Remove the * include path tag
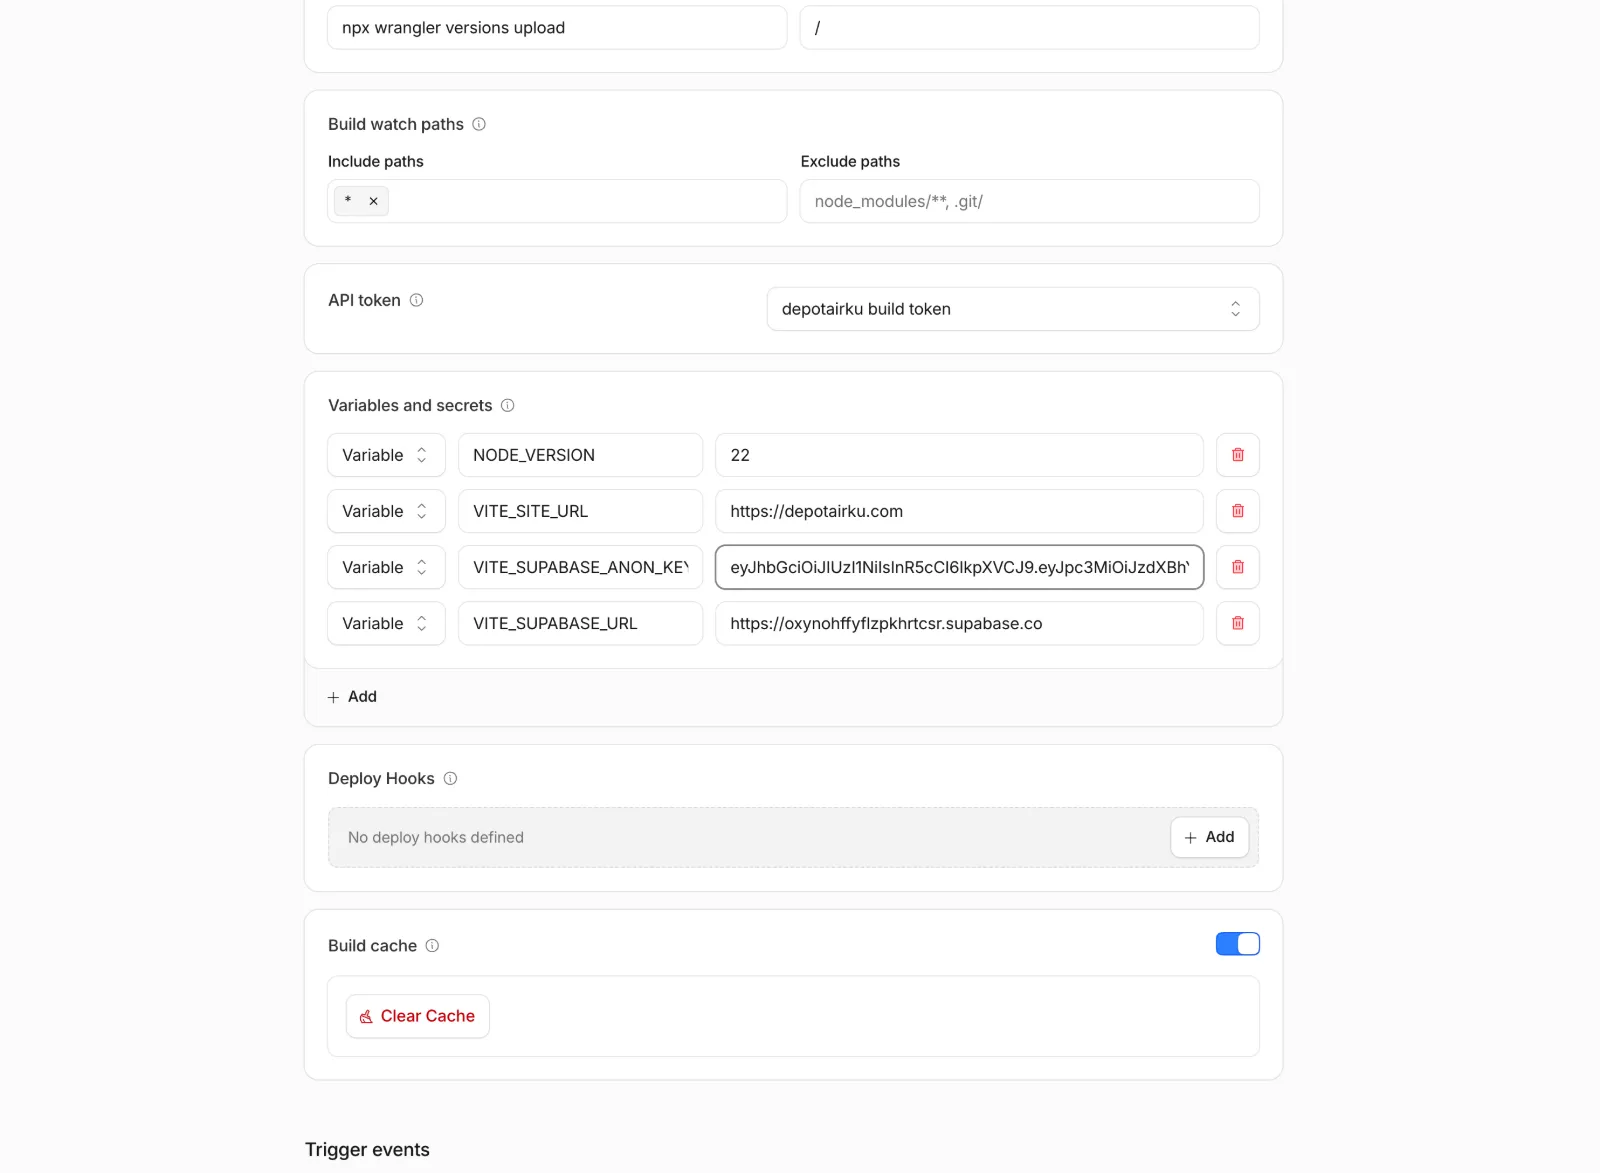The height and width of the screenshot is (1173, 1600). tap(373, 201)
